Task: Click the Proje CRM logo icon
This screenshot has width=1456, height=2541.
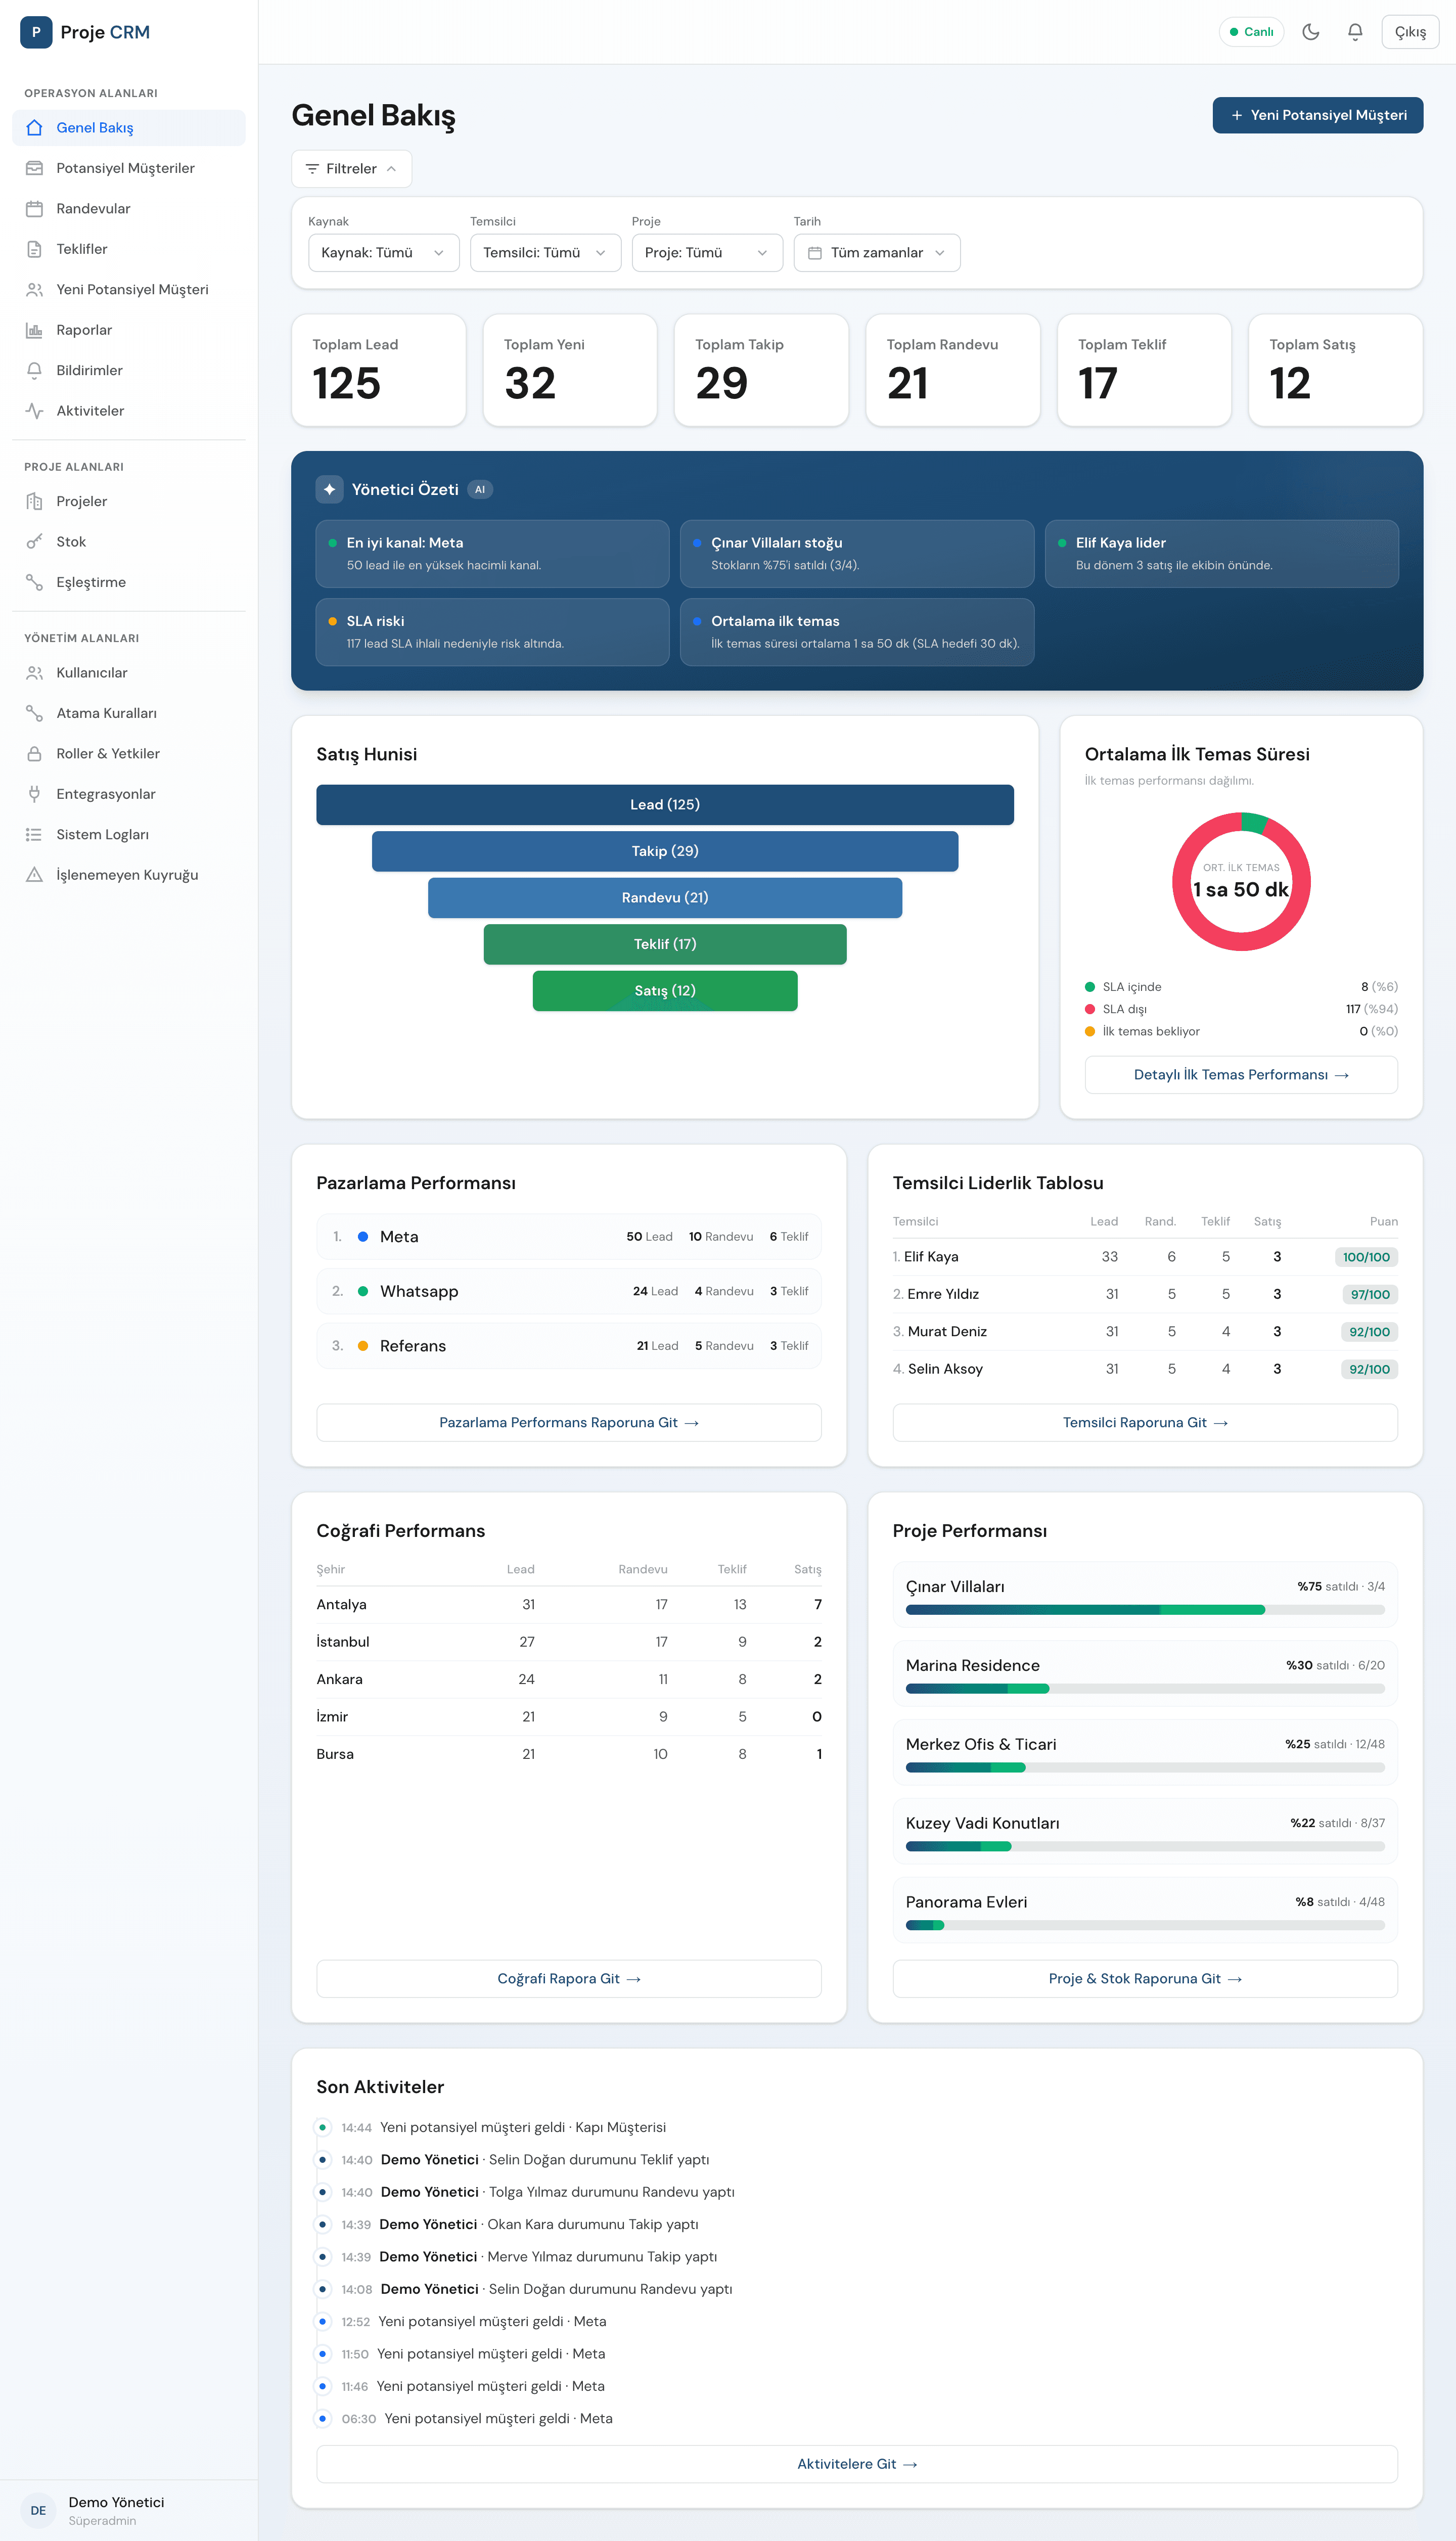Action: tap(36, 32)
